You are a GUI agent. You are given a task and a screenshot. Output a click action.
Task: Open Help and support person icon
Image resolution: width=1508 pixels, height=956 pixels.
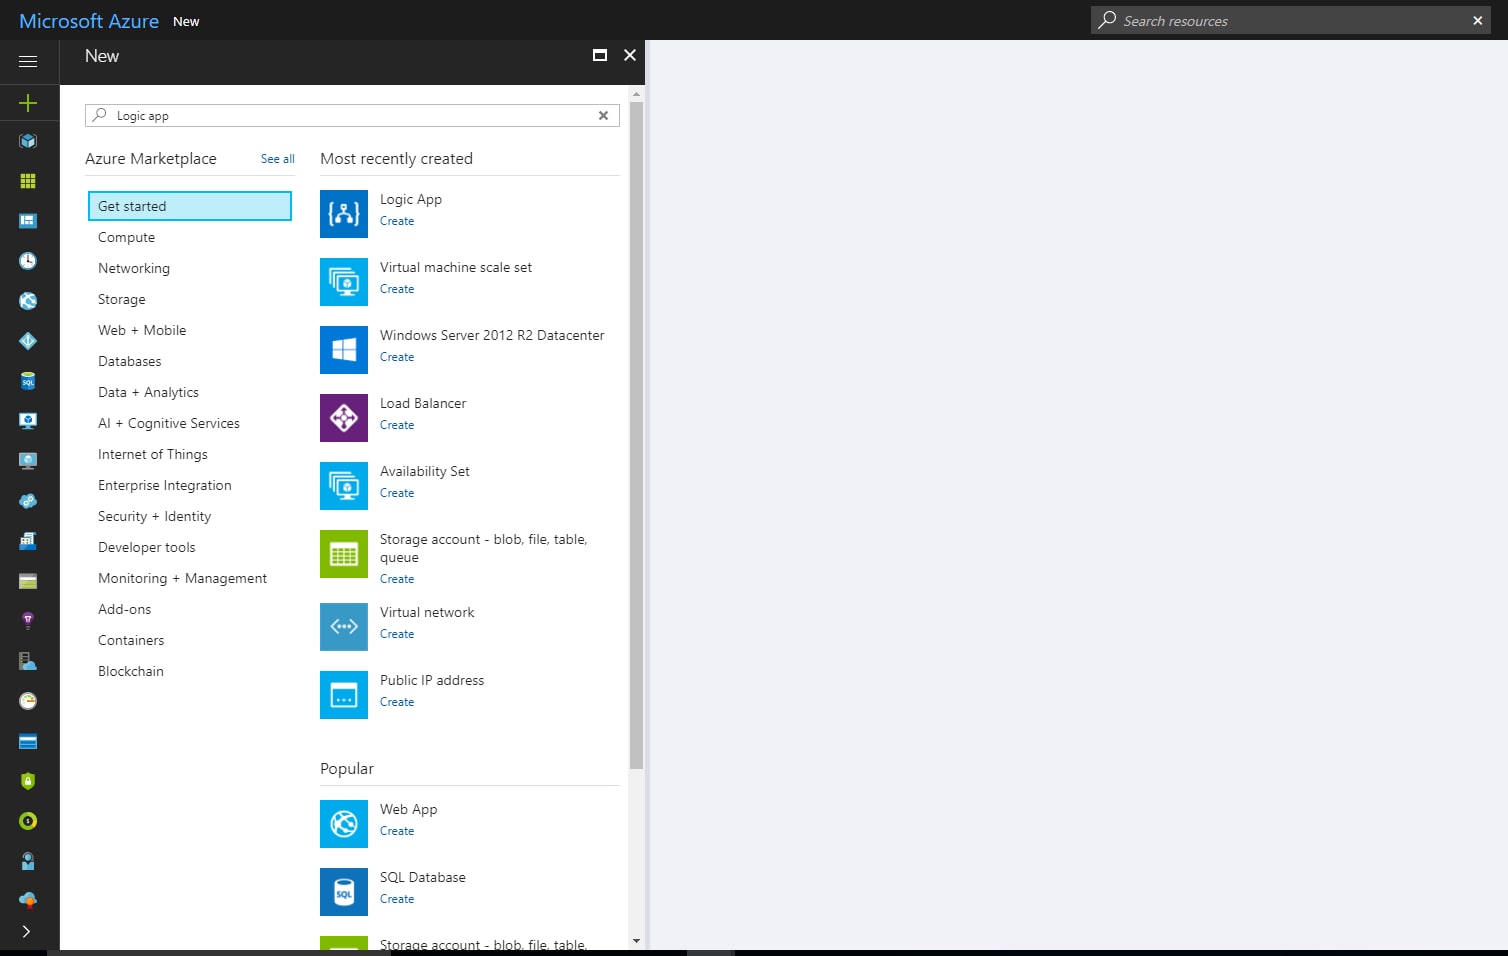click(x=28, y=861)
